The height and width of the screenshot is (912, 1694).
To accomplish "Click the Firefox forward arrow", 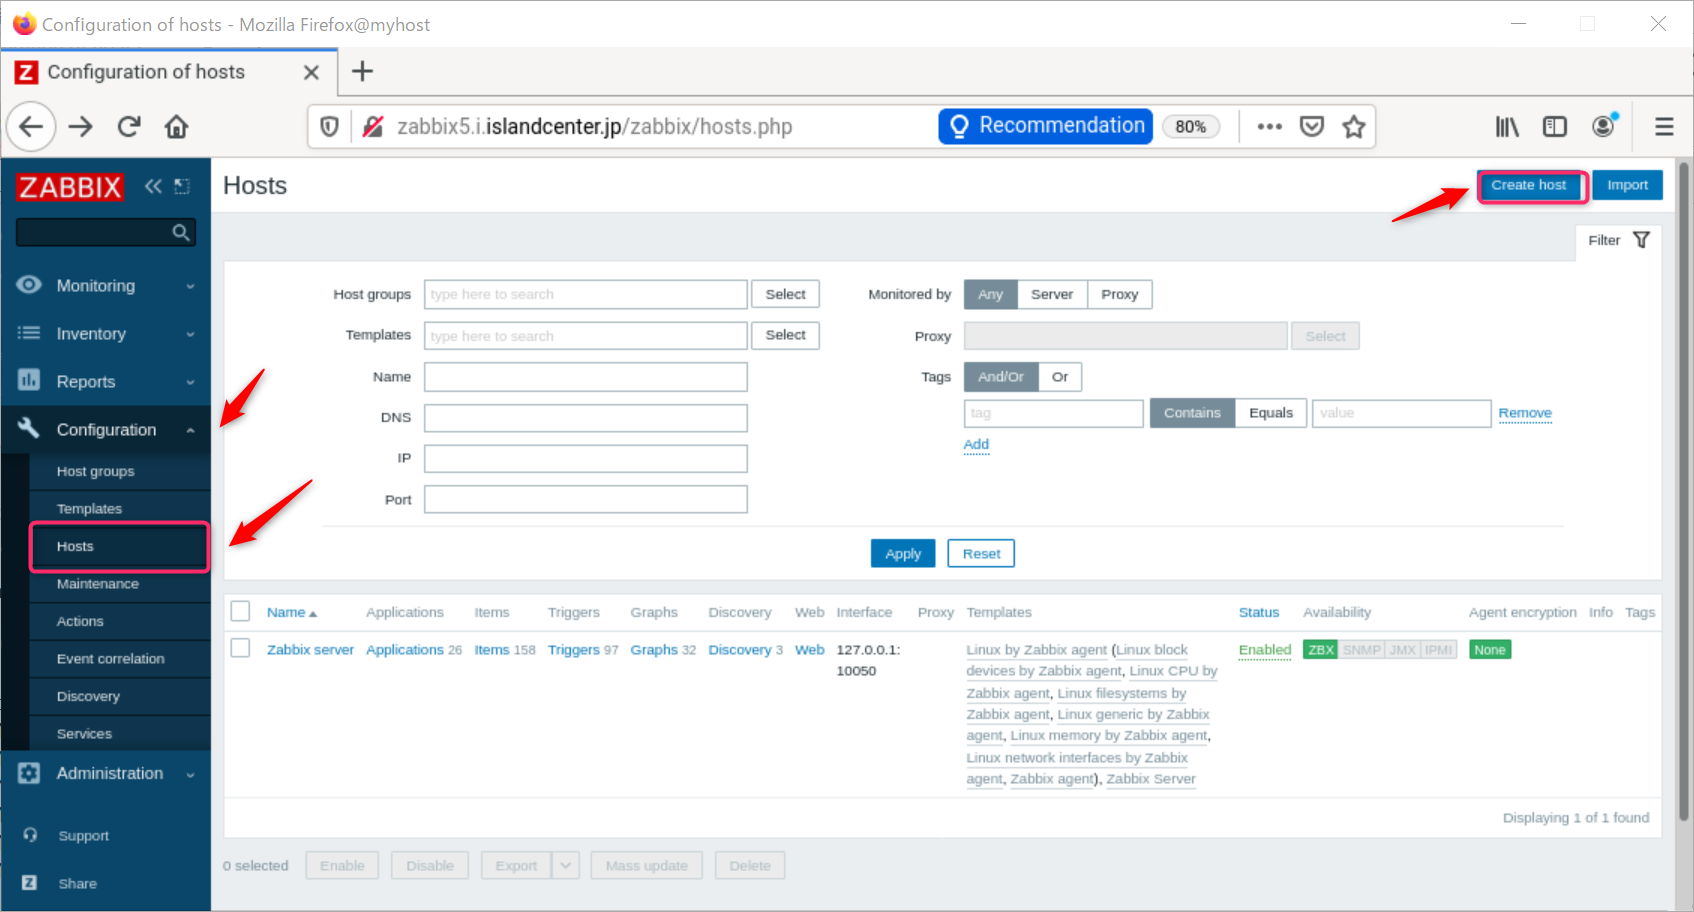I will click(81, 127).
